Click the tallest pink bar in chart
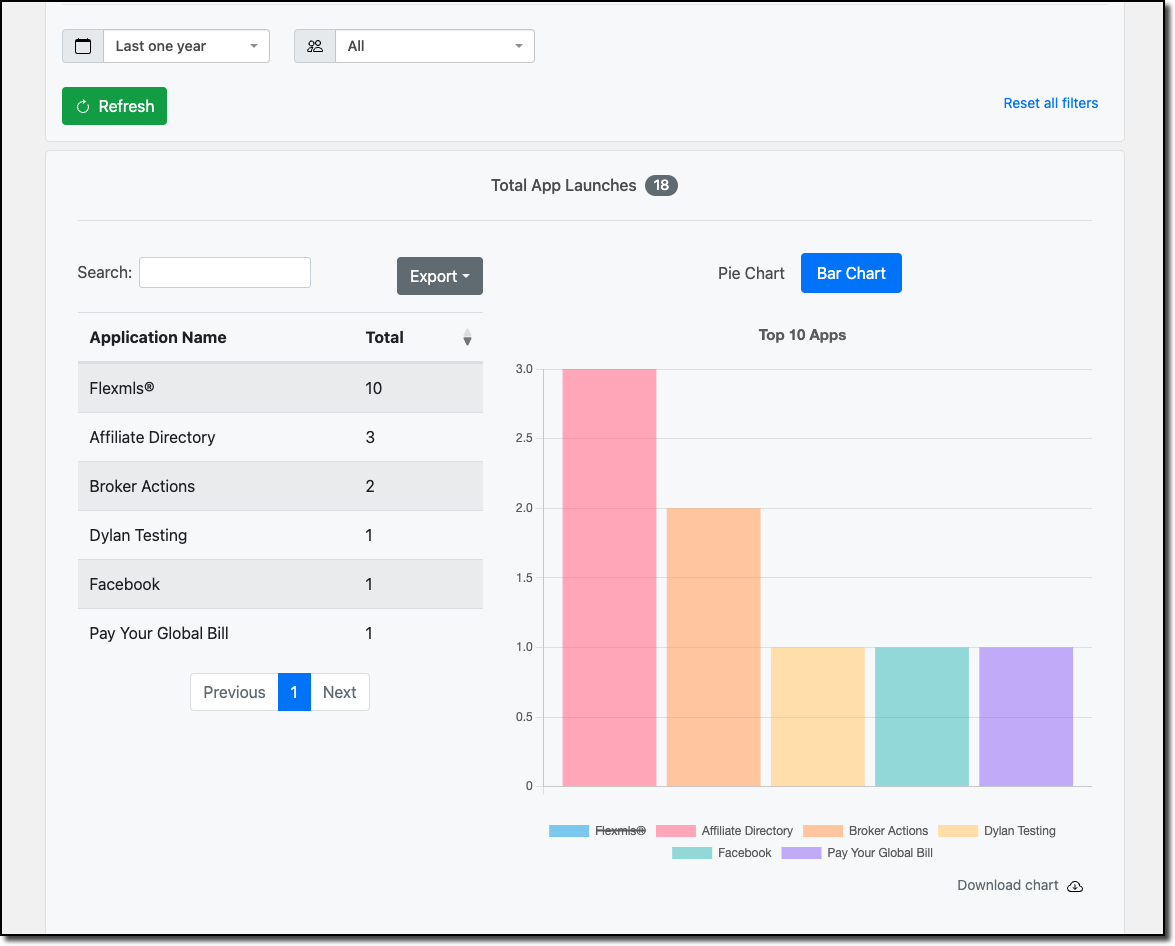 [609, 577]
